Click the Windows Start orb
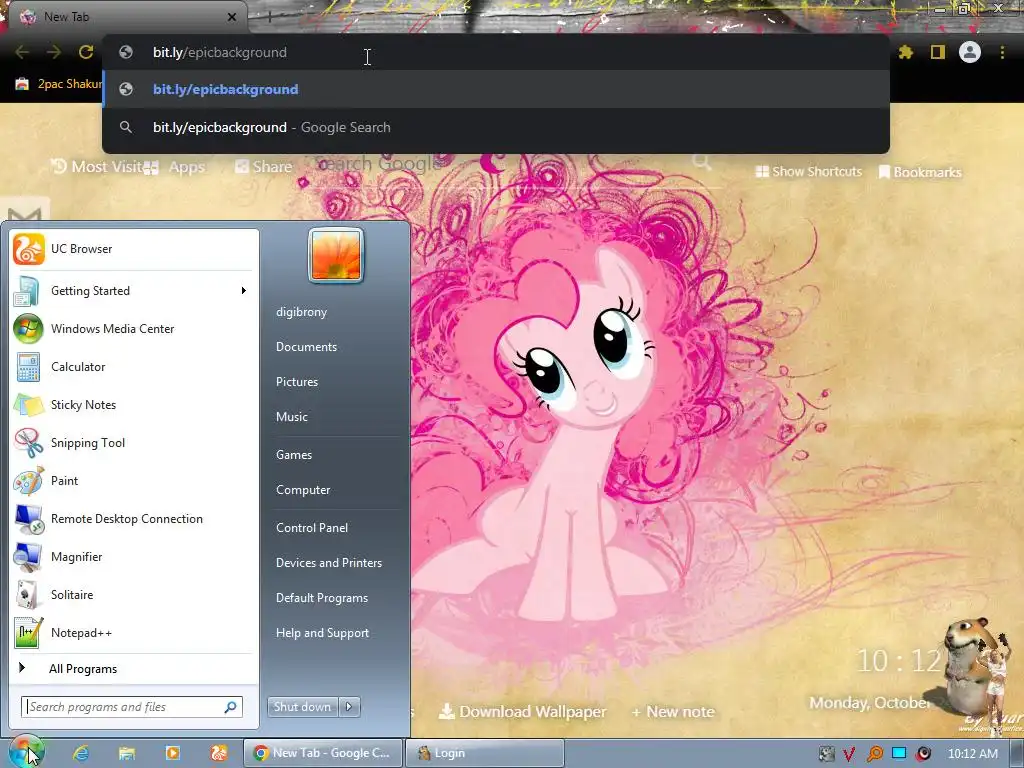This screenshot has height=768, width=1024. pos(26,752)
